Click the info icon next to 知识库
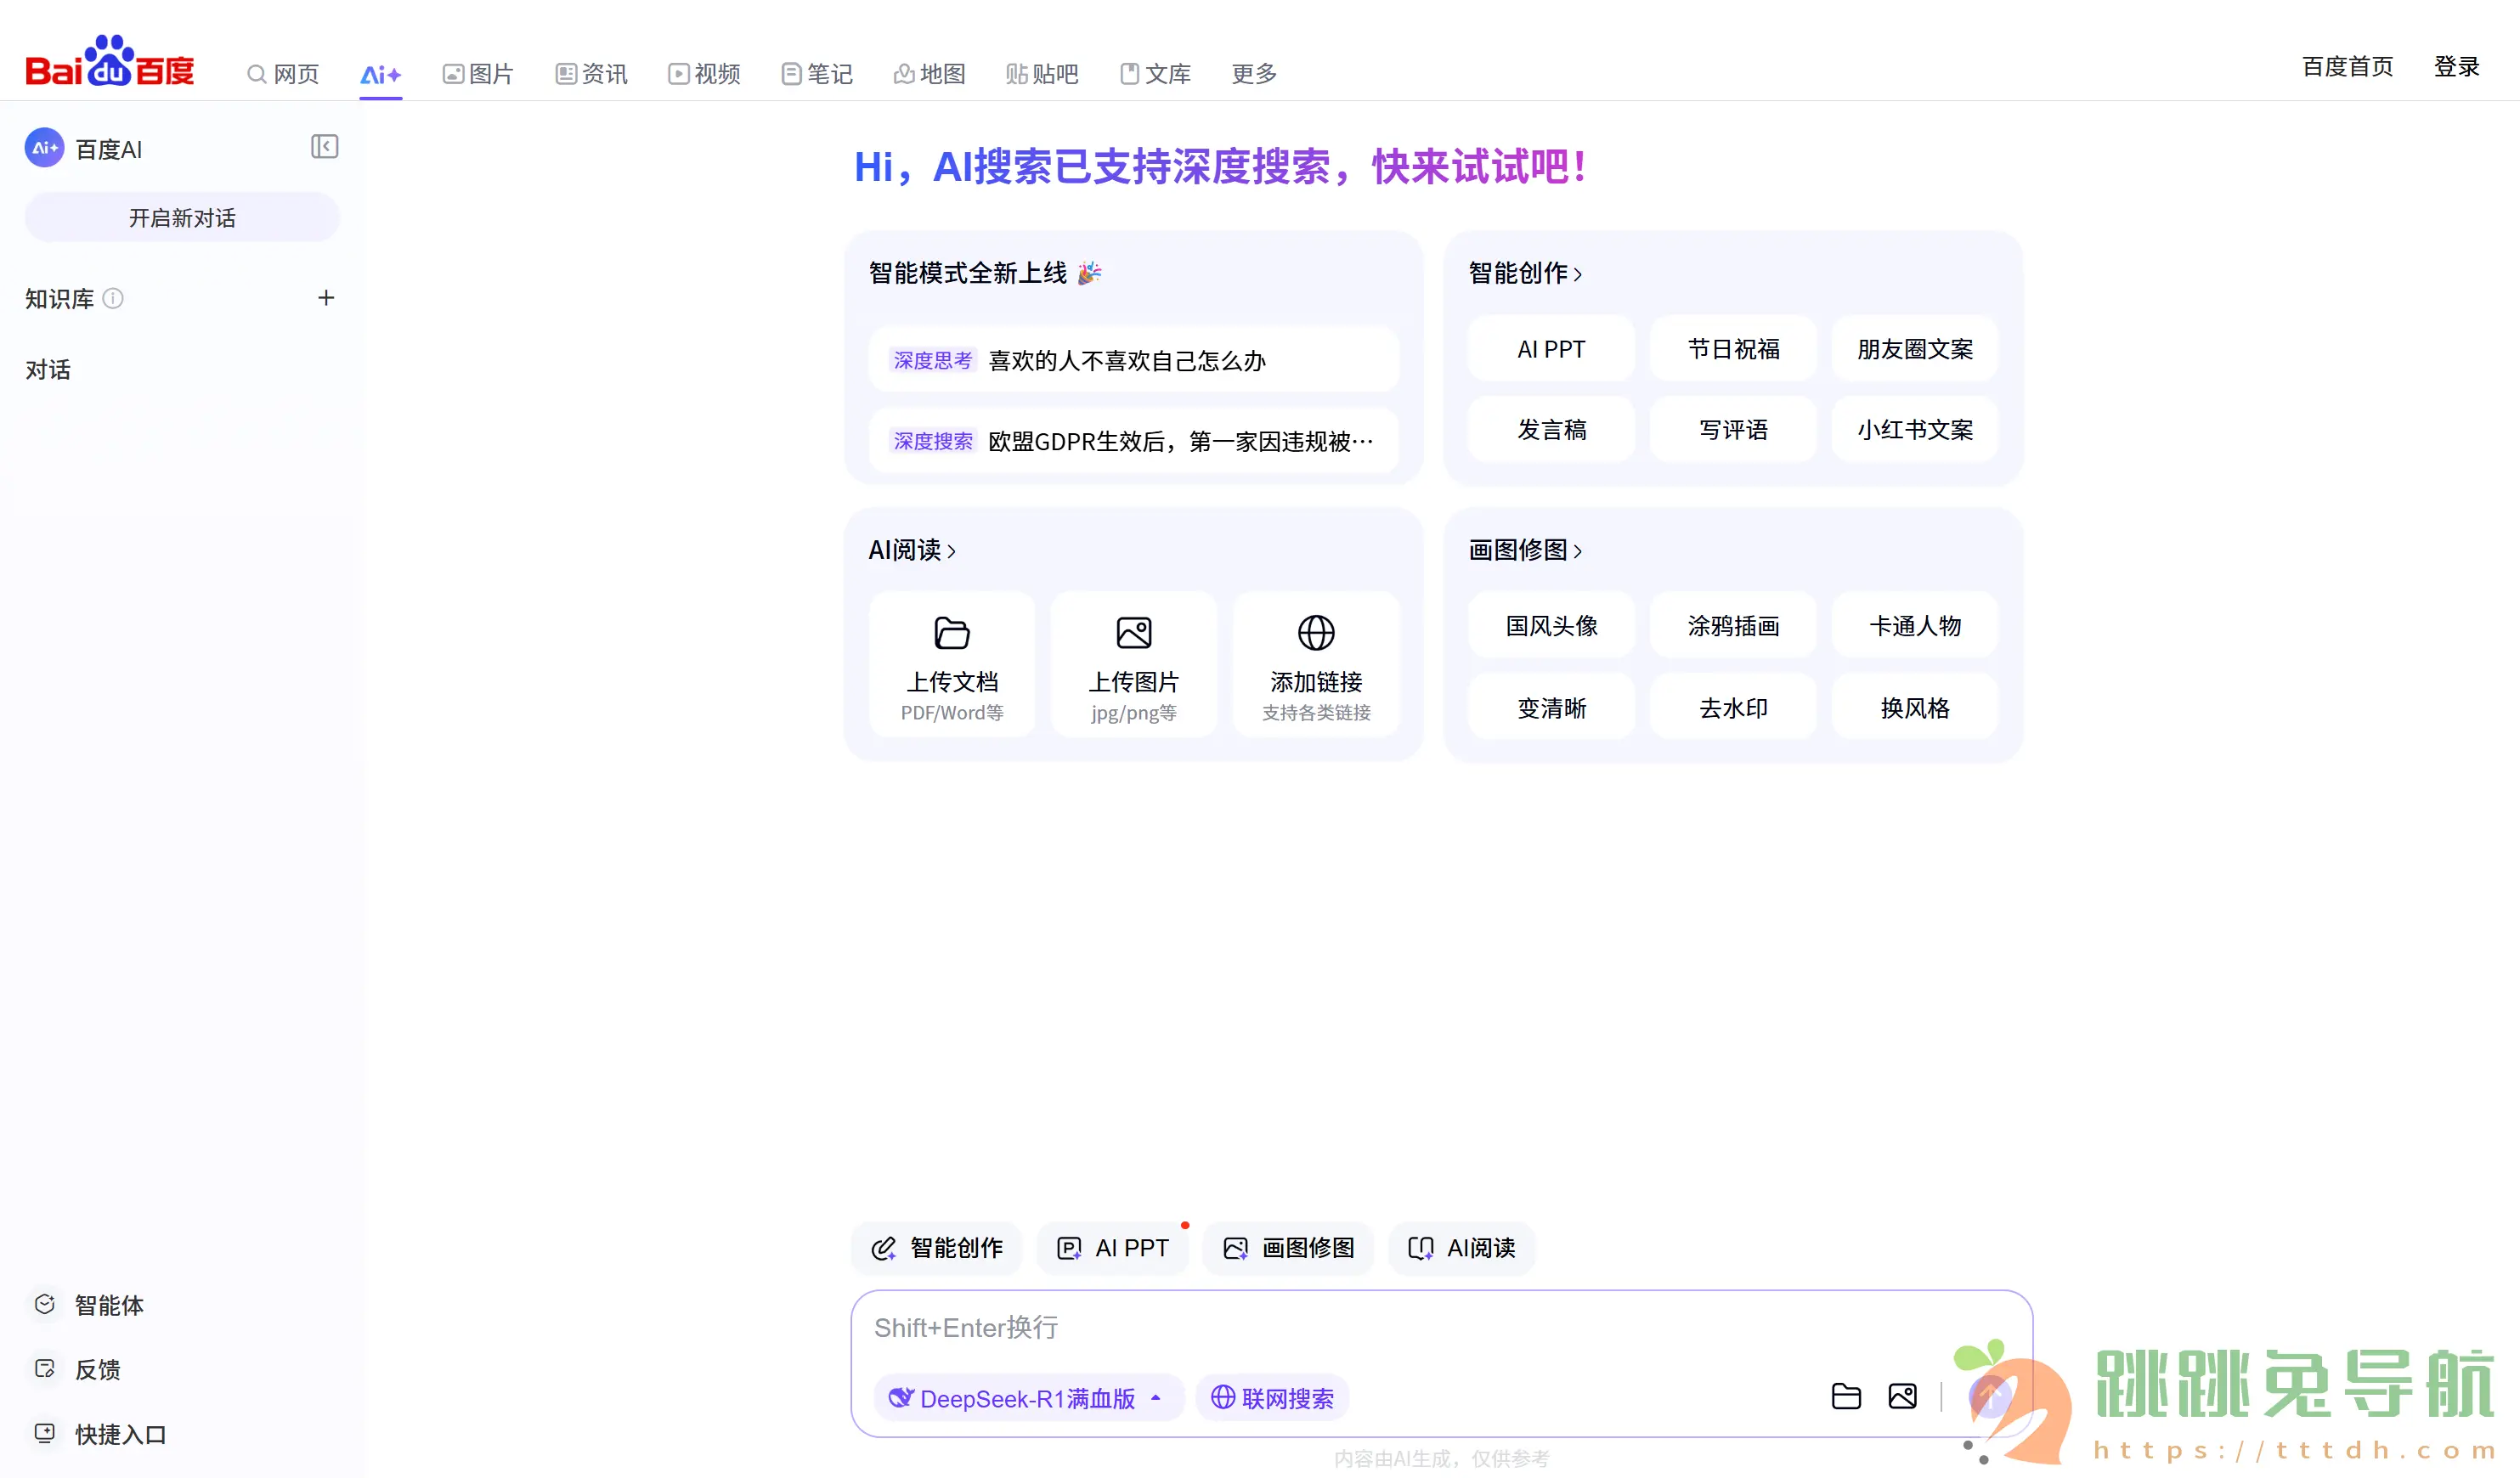 113,298
